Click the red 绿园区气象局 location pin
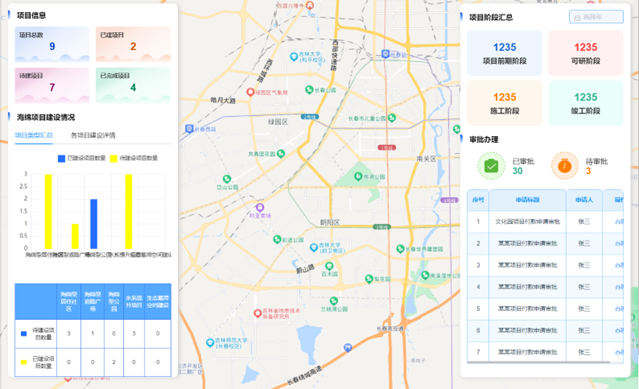 [251, 92]
